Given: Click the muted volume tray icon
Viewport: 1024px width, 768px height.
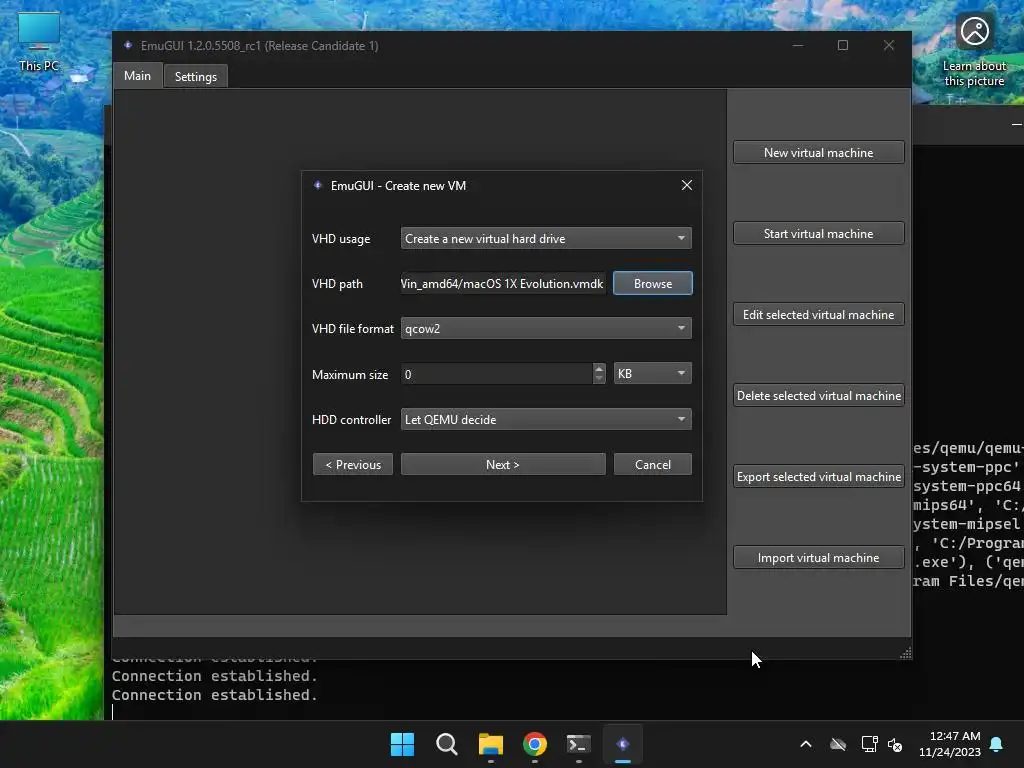Looking at the screenshot, I should click(895, 744).
